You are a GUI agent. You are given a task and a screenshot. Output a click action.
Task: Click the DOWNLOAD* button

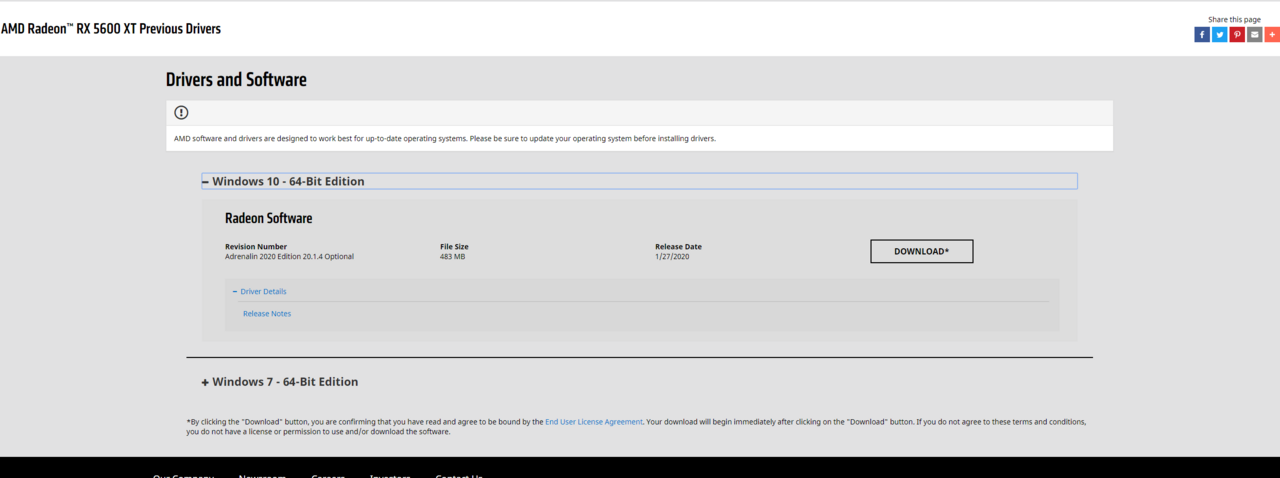click(x=921, y=251)
